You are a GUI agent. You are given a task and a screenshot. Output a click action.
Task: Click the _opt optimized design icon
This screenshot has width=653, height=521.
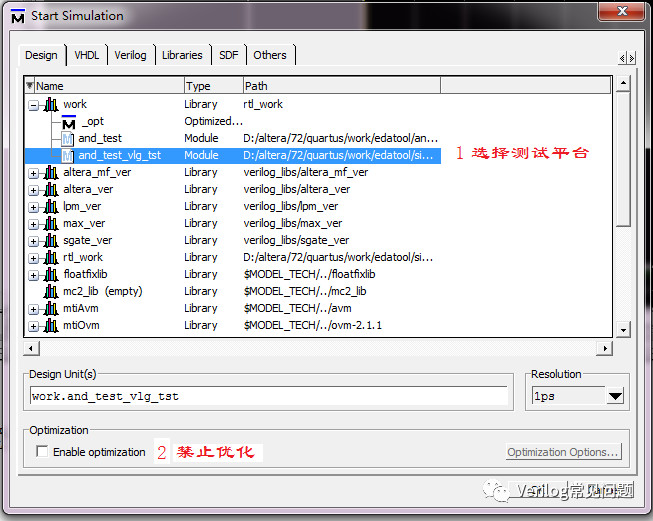pos(69,122)
